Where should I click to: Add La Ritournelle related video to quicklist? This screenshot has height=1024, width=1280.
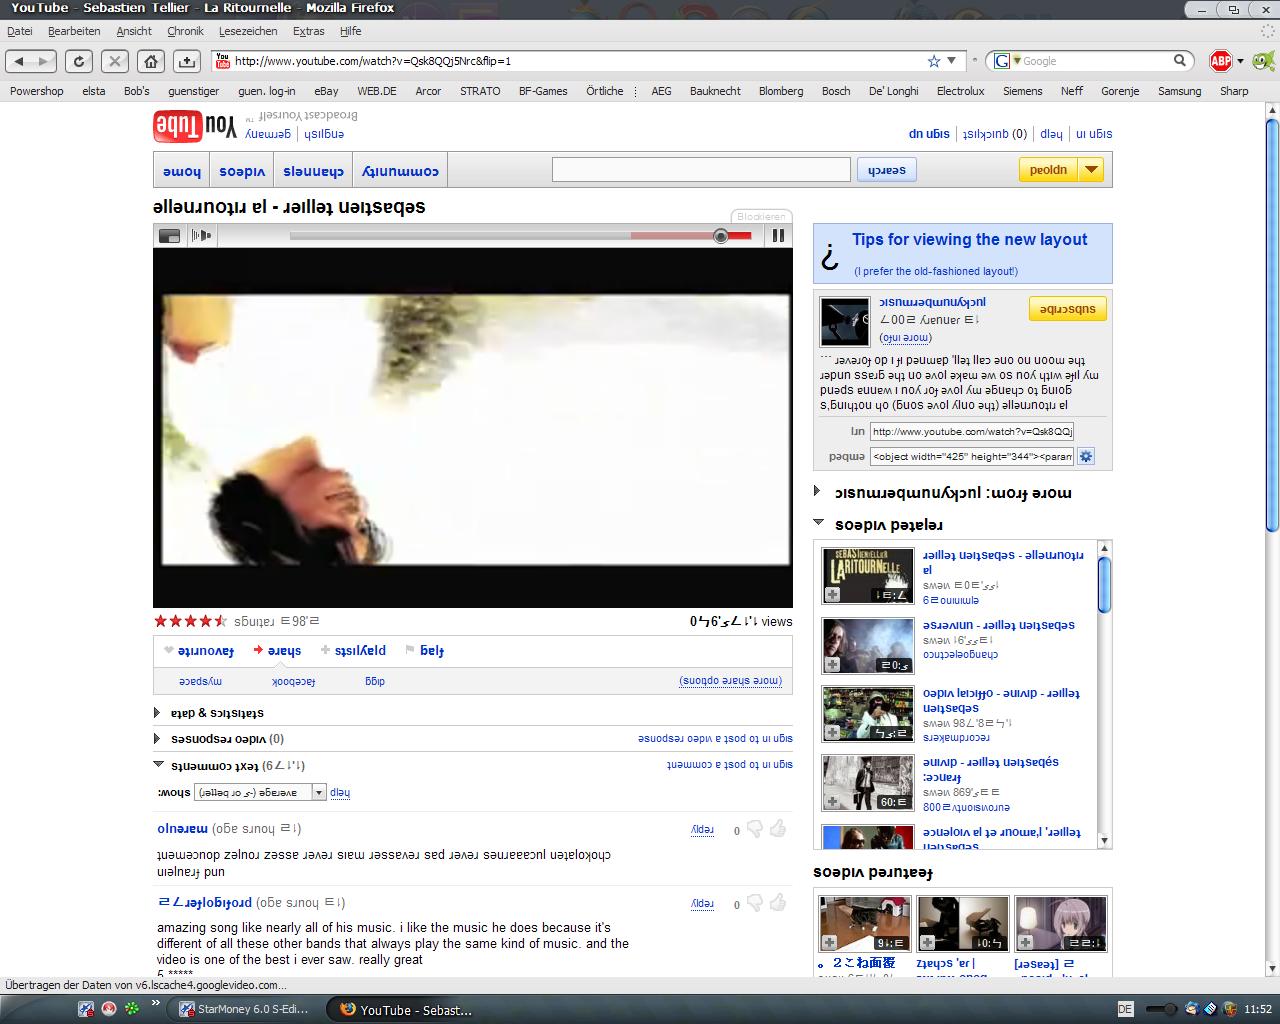tap(832, 595)
